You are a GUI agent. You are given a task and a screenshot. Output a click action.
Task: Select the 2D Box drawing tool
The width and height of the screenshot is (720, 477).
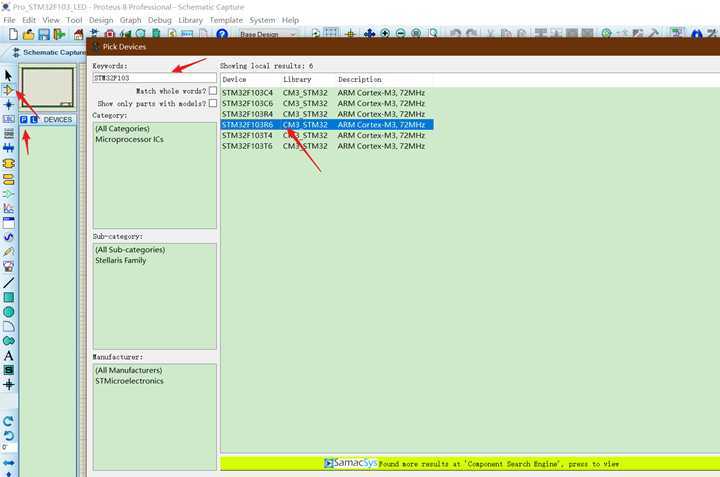click(8, 297)
